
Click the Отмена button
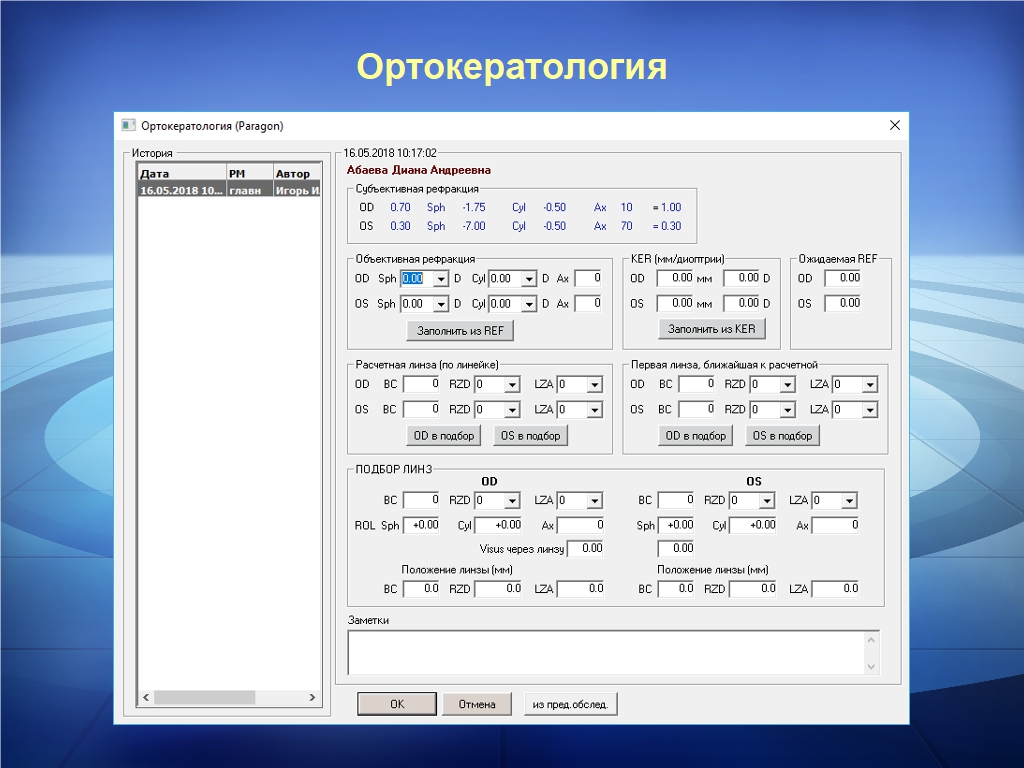click(477, 704)
